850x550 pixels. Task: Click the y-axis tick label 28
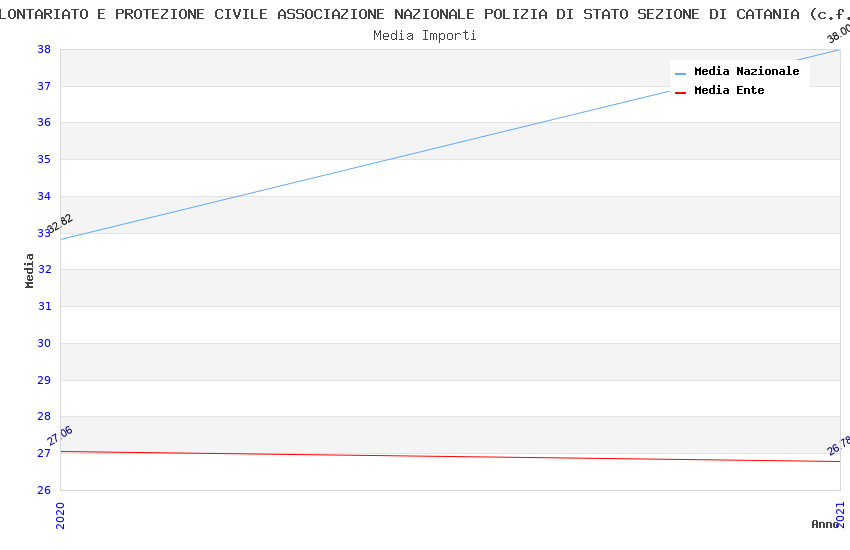point(44,416)
